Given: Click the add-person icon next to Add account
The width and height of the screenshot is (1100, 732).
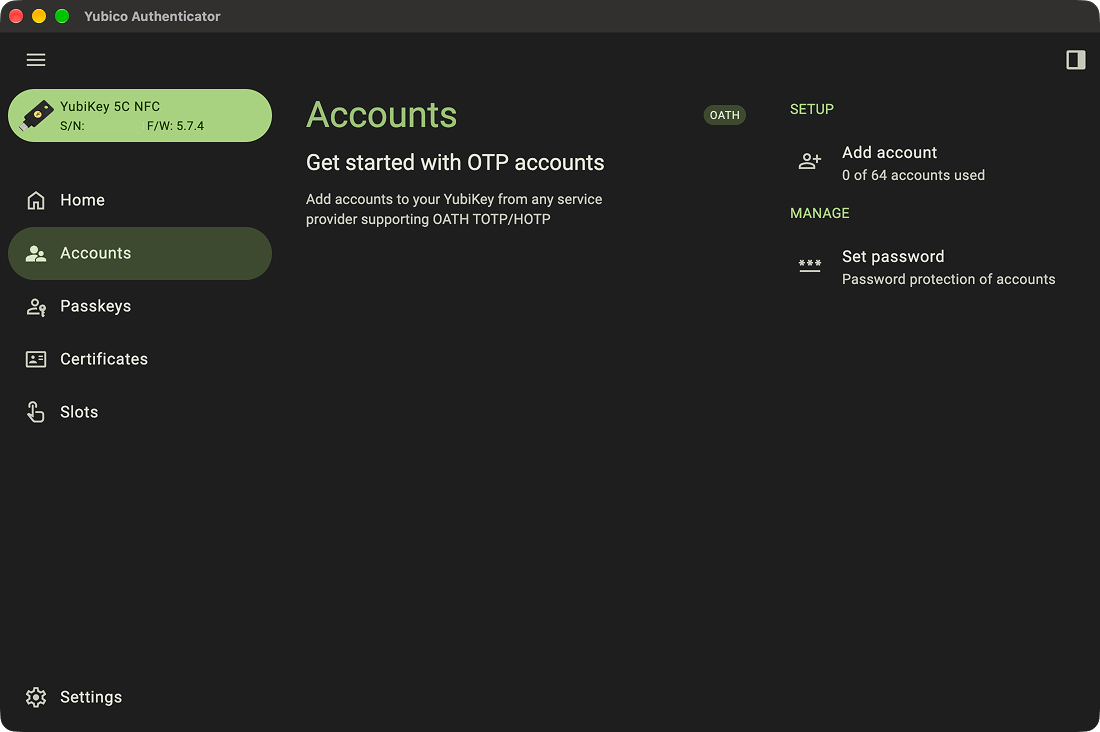Looking at the screenshot, I should [x=810, y=161].
